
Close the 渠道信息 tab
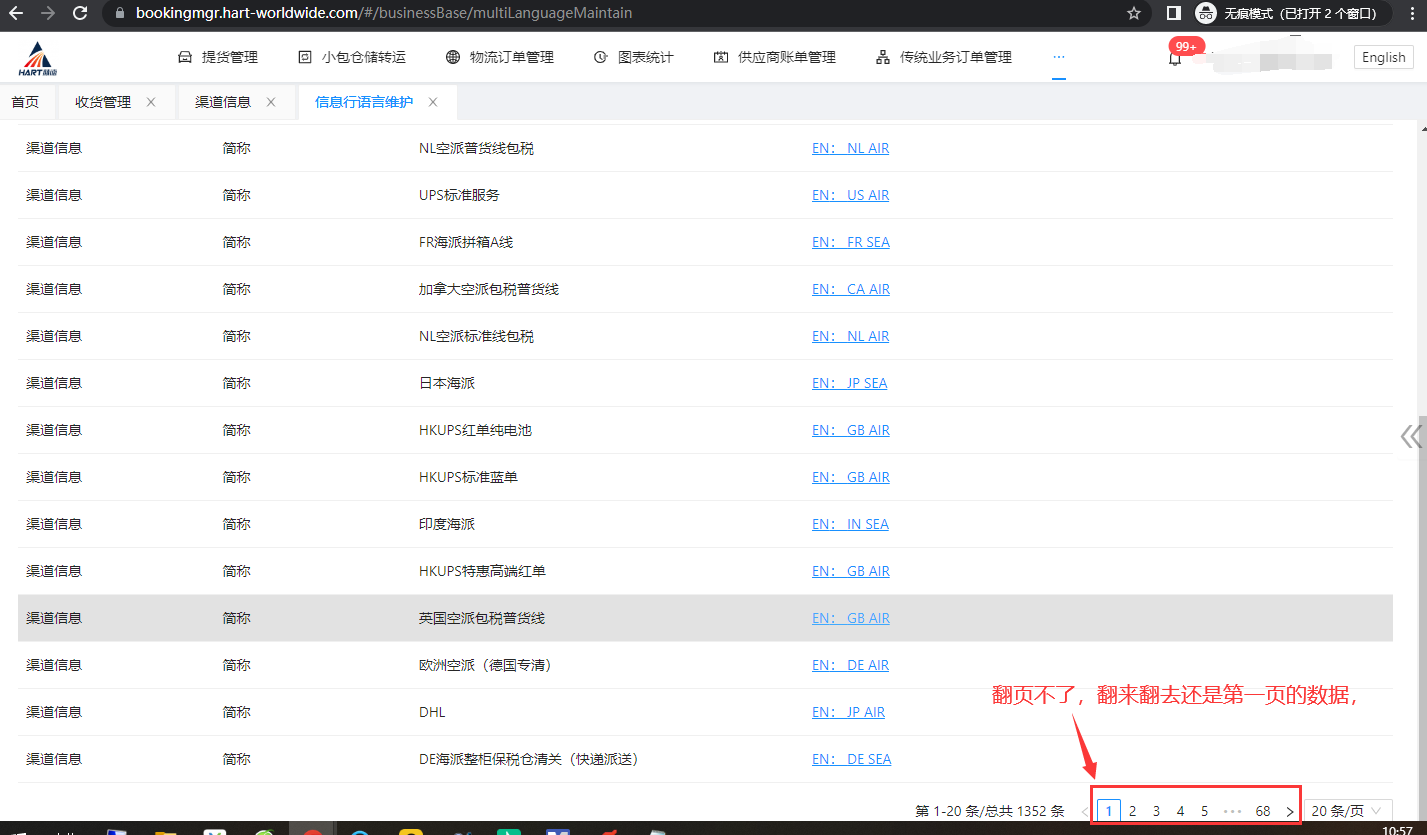pos(271,102)
